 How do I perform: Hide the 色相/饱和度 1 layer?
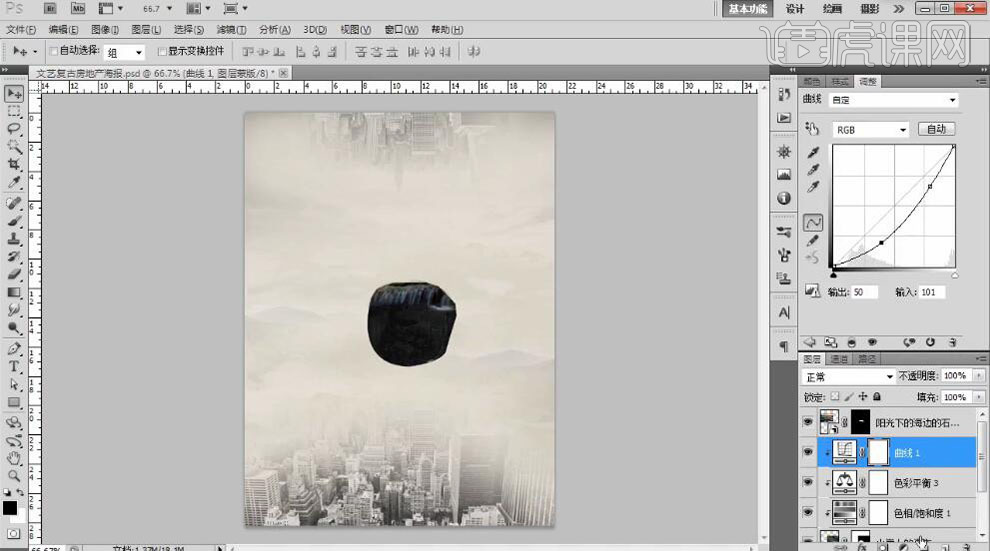tap(808, 512)
